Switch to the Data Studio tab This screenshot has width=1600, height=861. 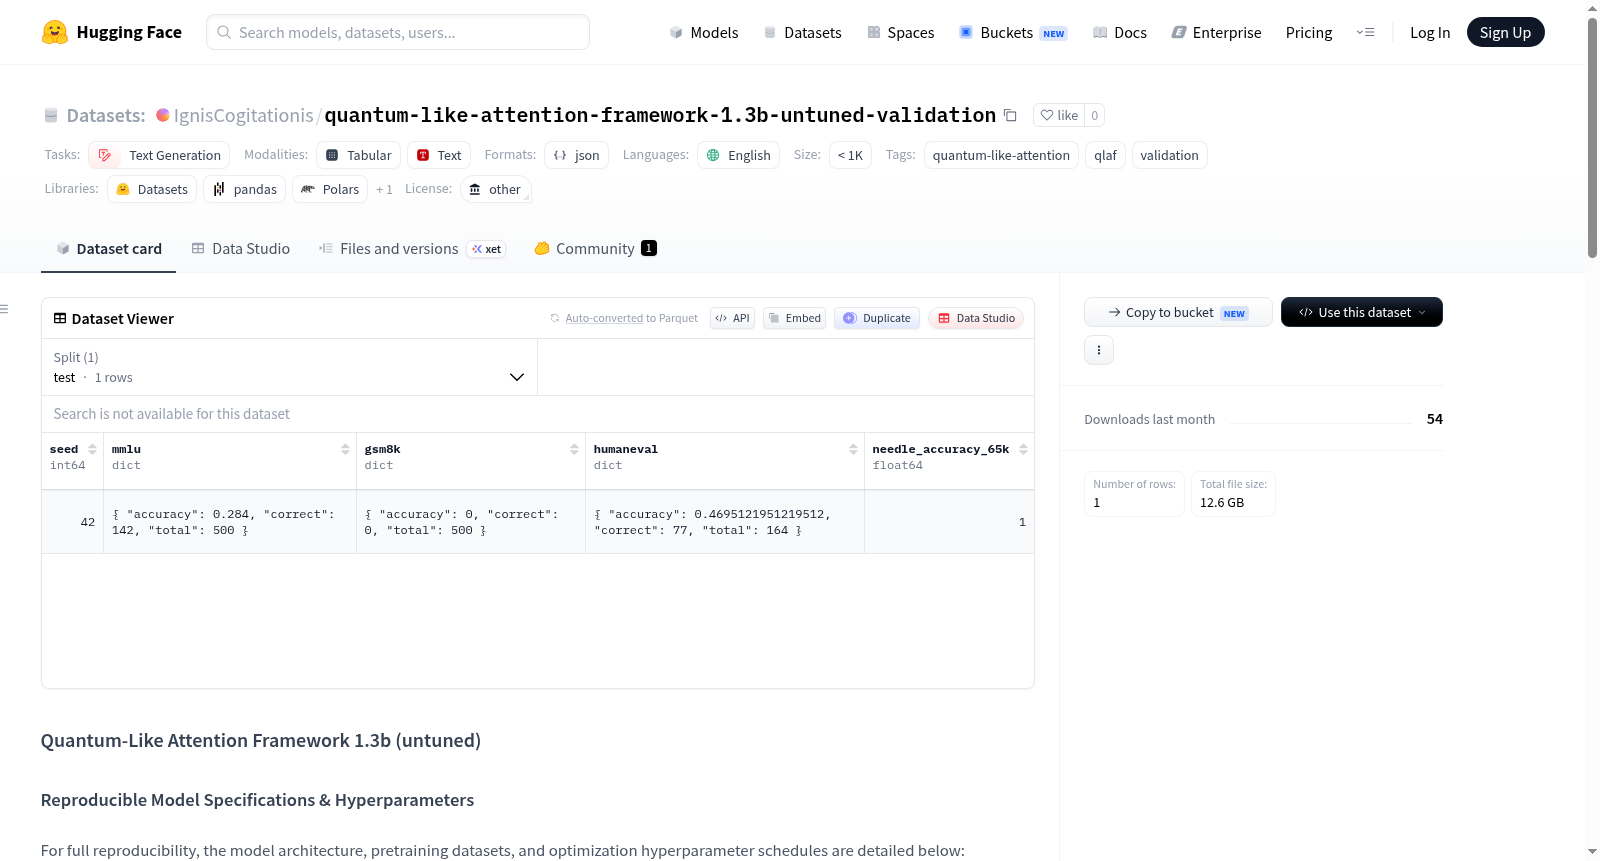click(x=241, y=249)
